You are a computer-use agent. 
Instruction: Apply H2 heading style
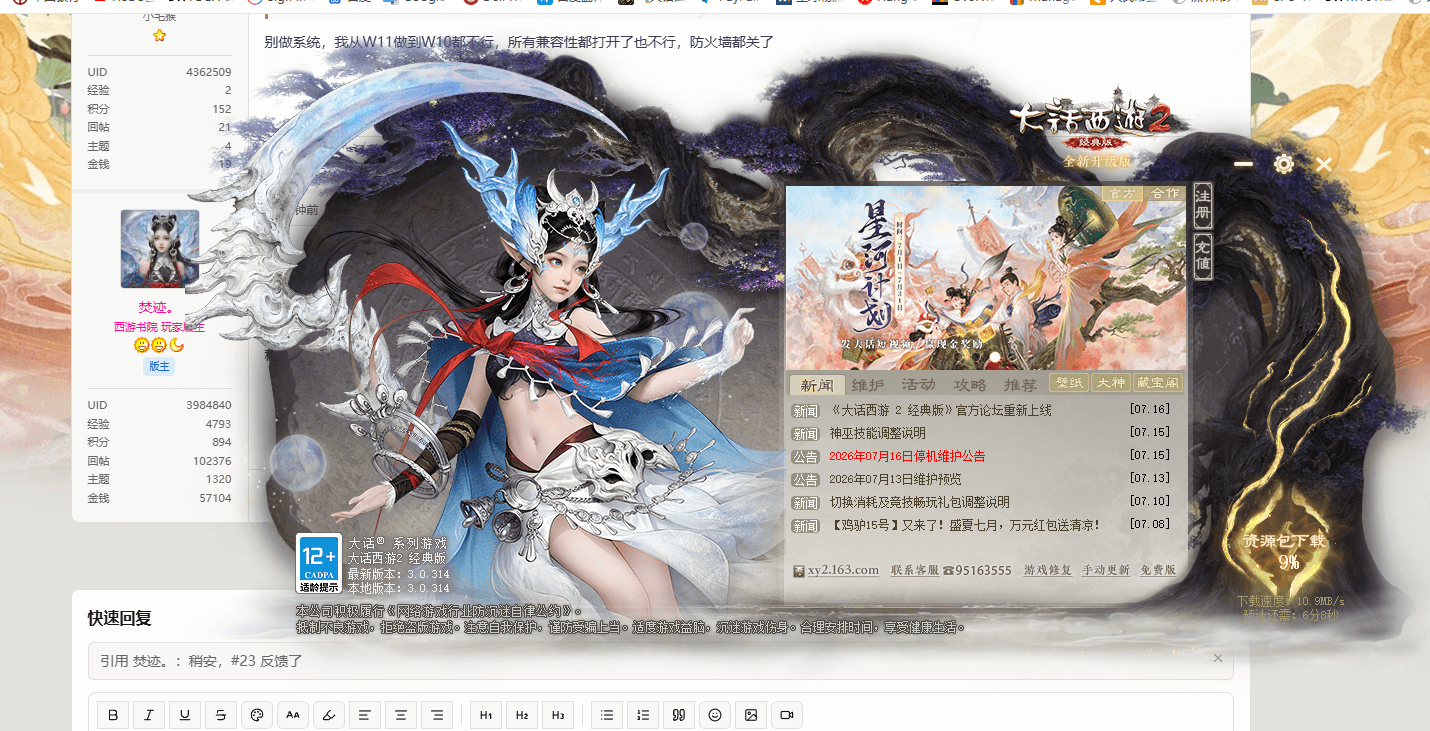522,715
